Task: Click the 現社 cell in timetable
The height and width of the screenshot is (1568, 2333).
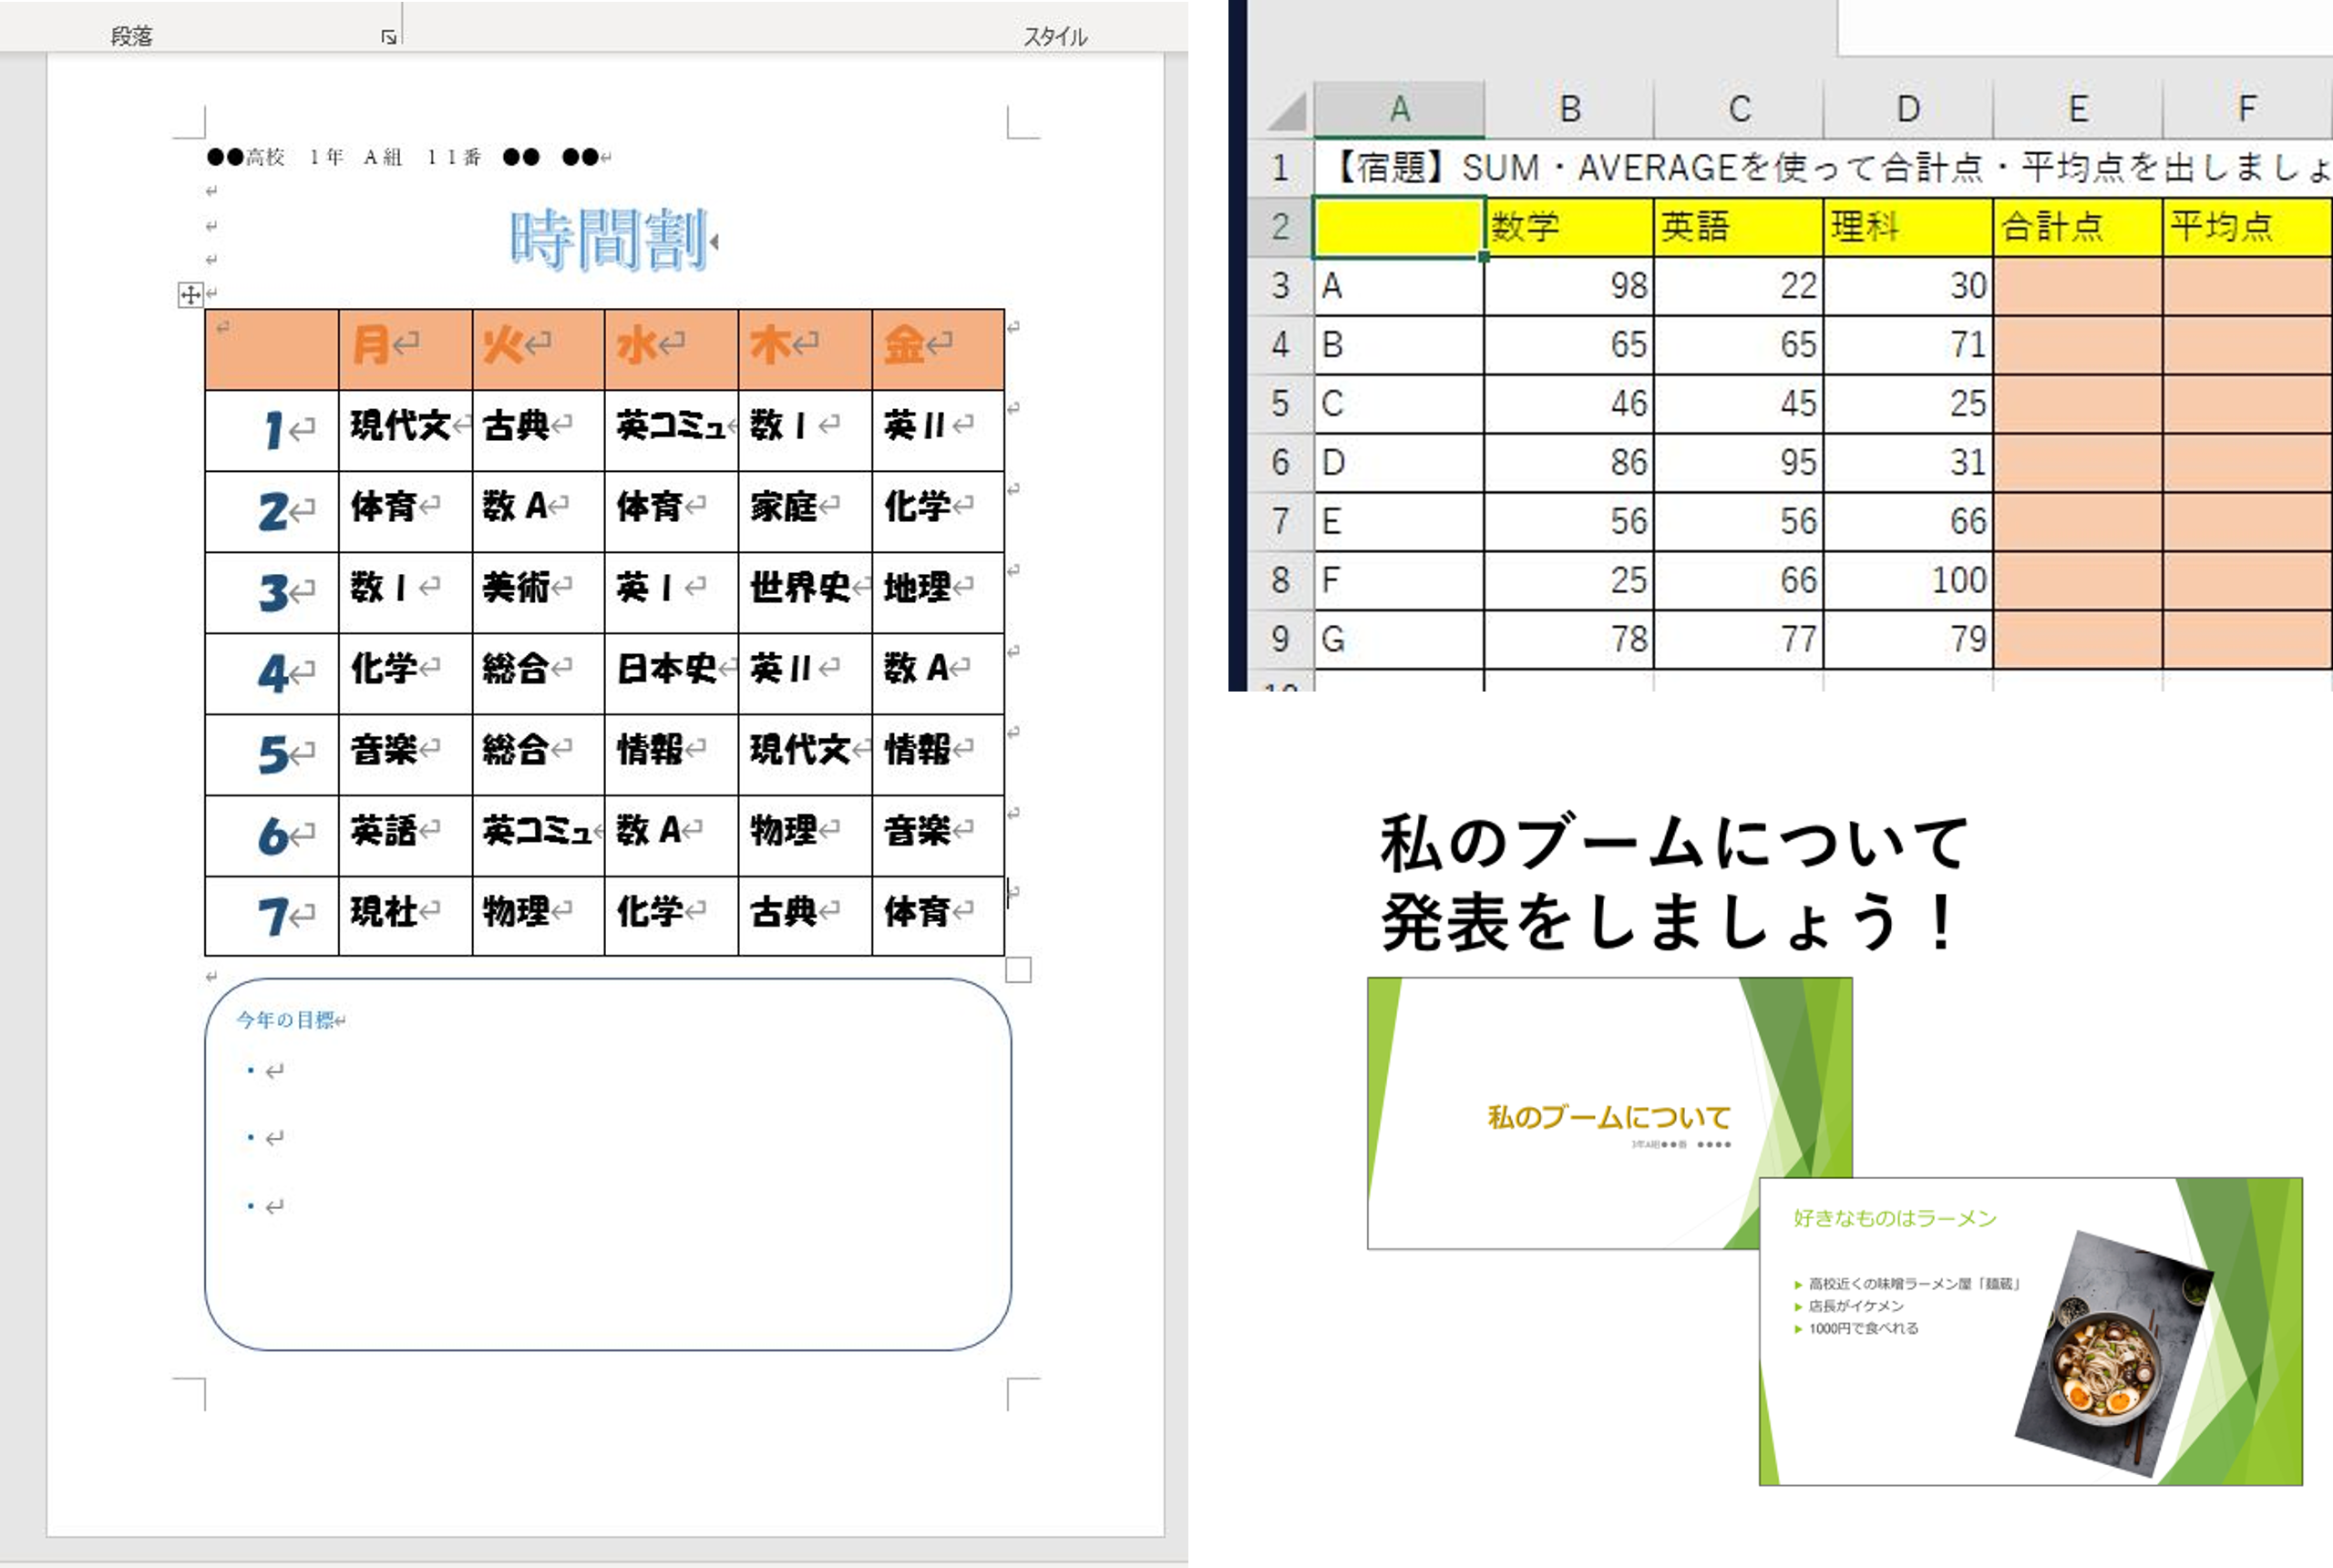Action: pyautogui.click(x=405, y=916)
